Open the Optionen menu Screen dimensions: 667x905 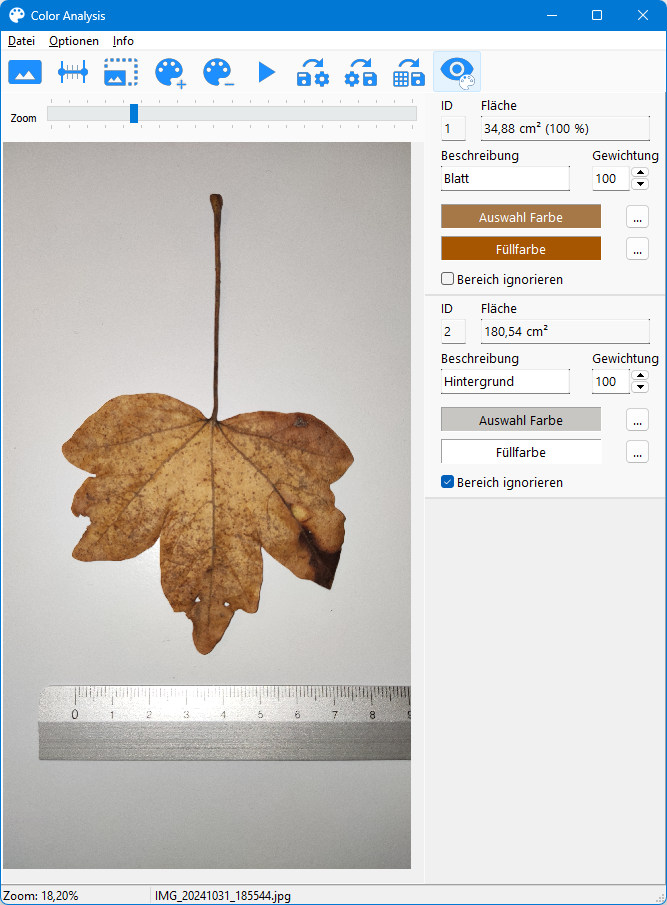click(74, 41)
